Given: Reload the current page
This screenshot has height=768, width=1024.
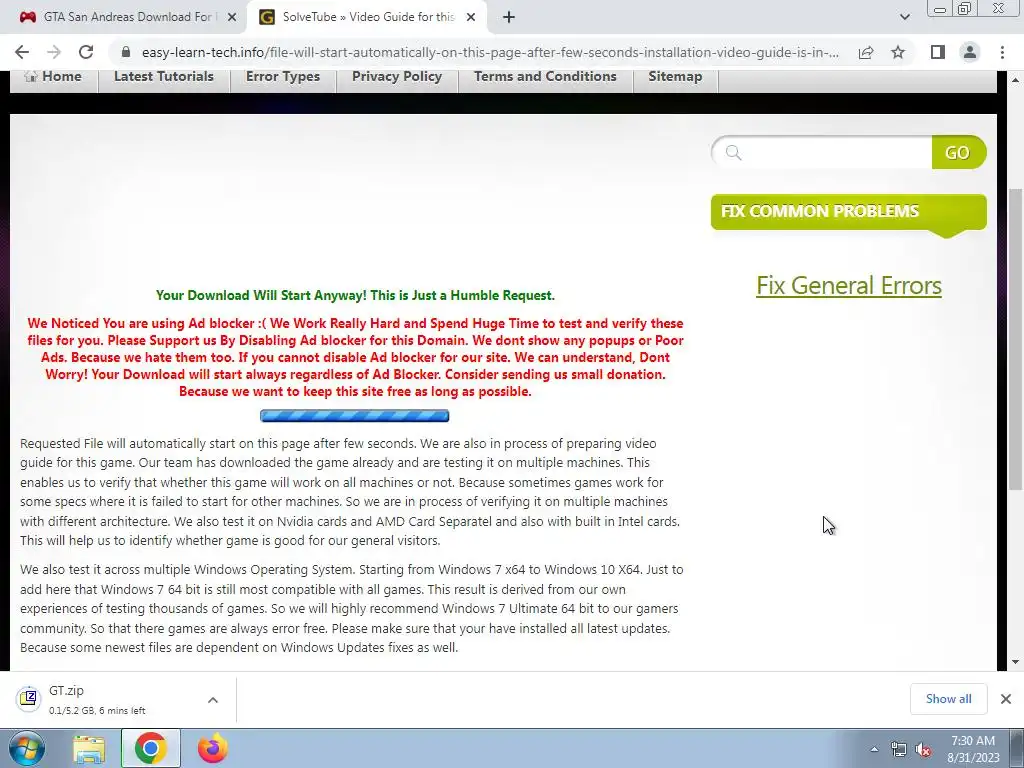Looking at the screenshot, I should (x=86, y=52).
